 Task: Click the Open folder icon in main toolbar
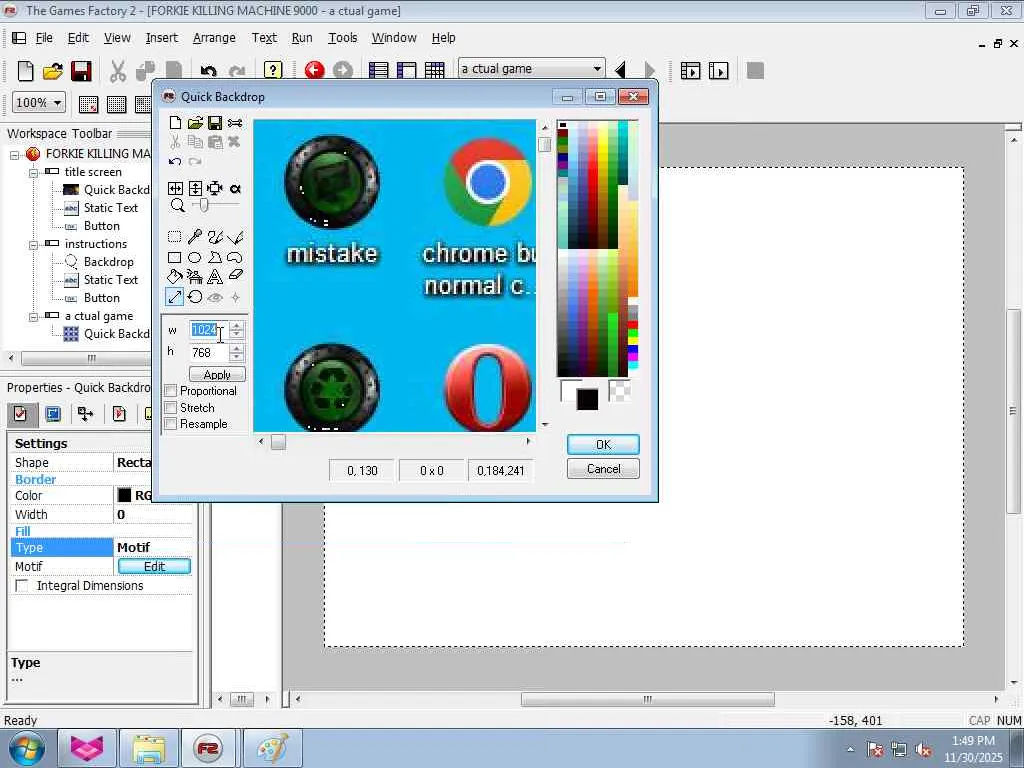pyautogui.click(x=53, y=71)
